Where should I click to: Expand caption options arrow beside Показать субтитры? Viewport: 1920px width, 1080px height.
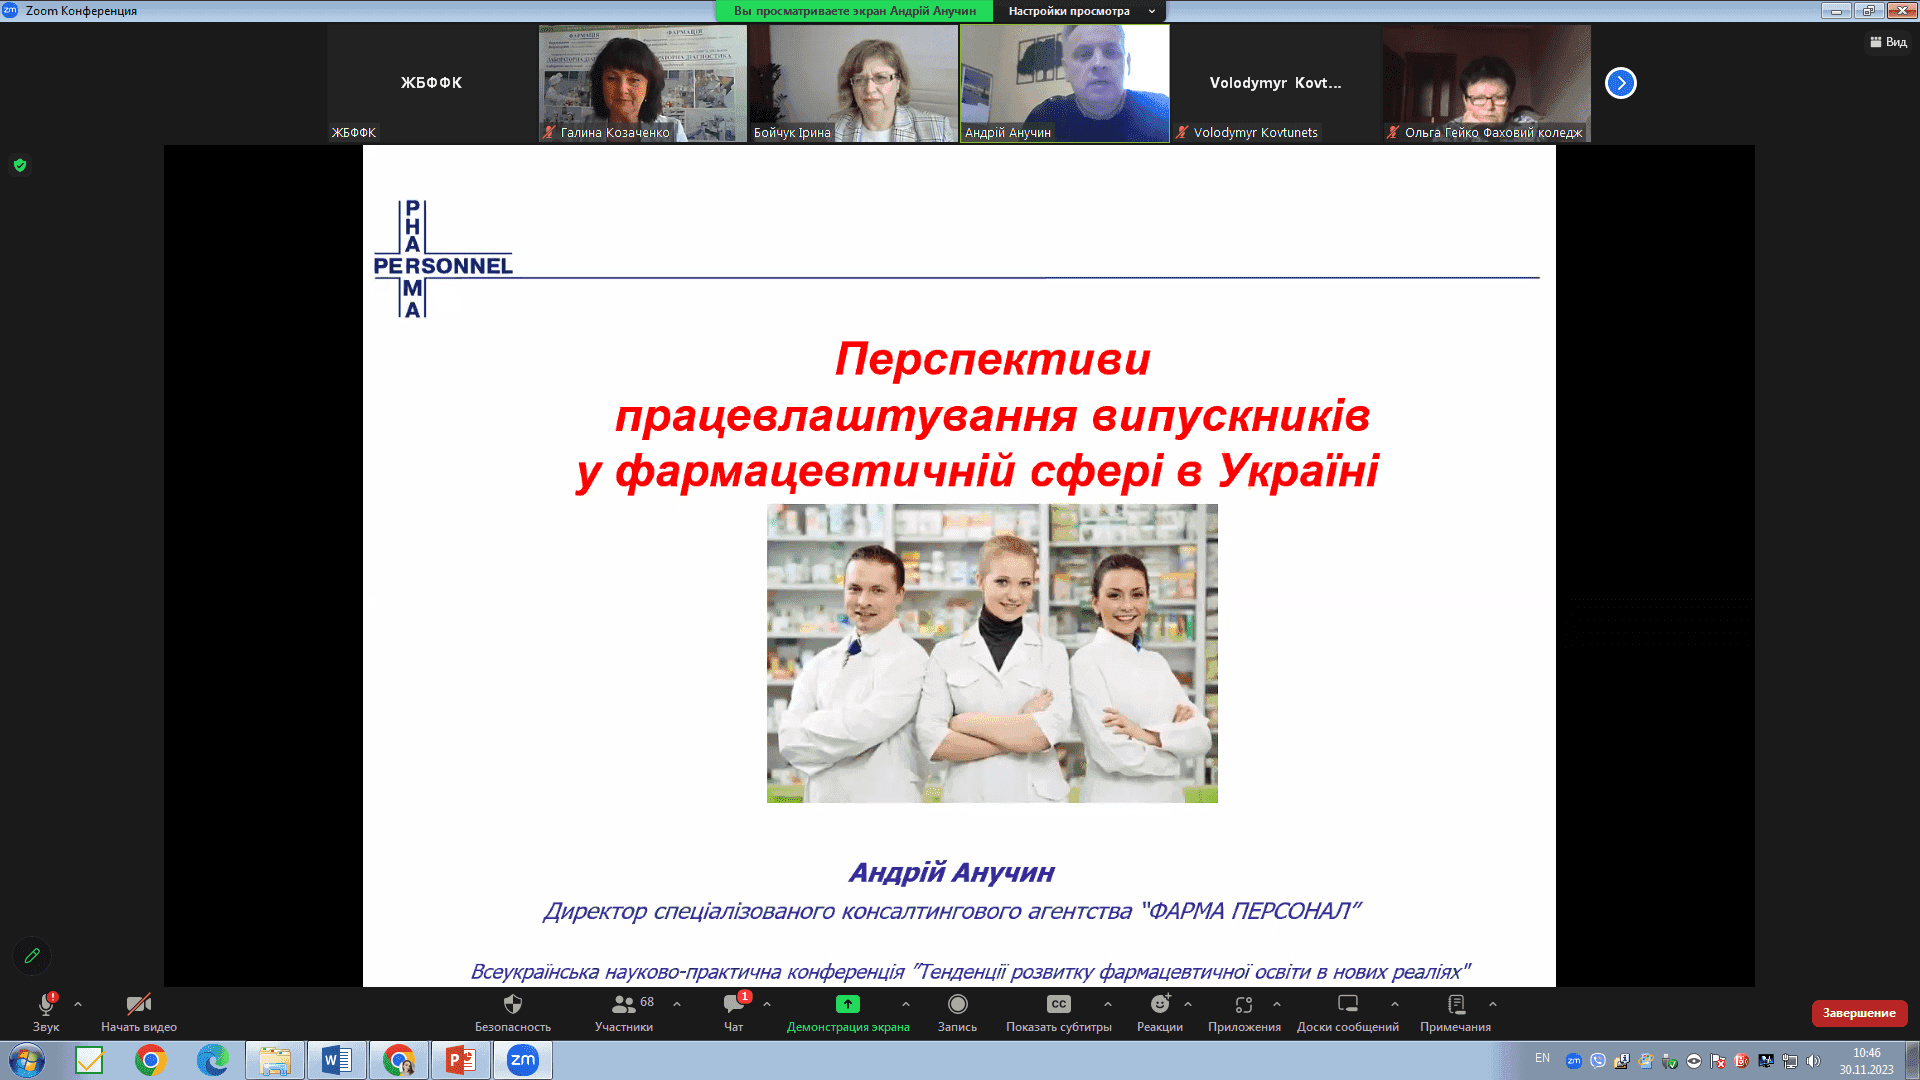(x=1108, y=1004)
